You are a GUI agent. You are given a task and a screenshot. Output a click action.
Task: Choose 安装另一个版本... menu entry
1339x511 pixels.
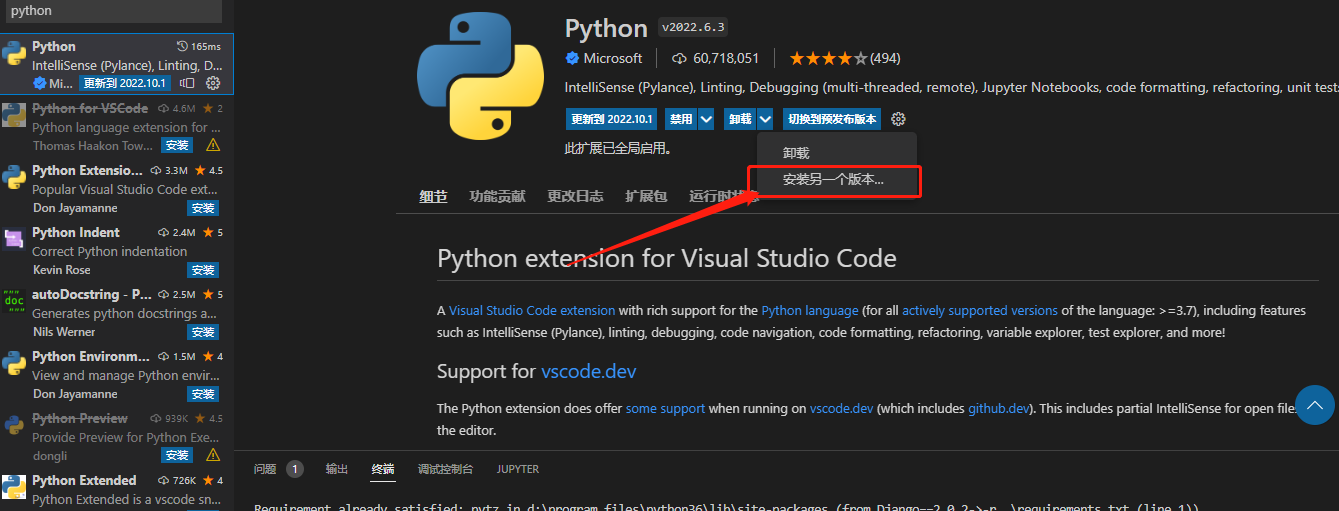[834, 181]
